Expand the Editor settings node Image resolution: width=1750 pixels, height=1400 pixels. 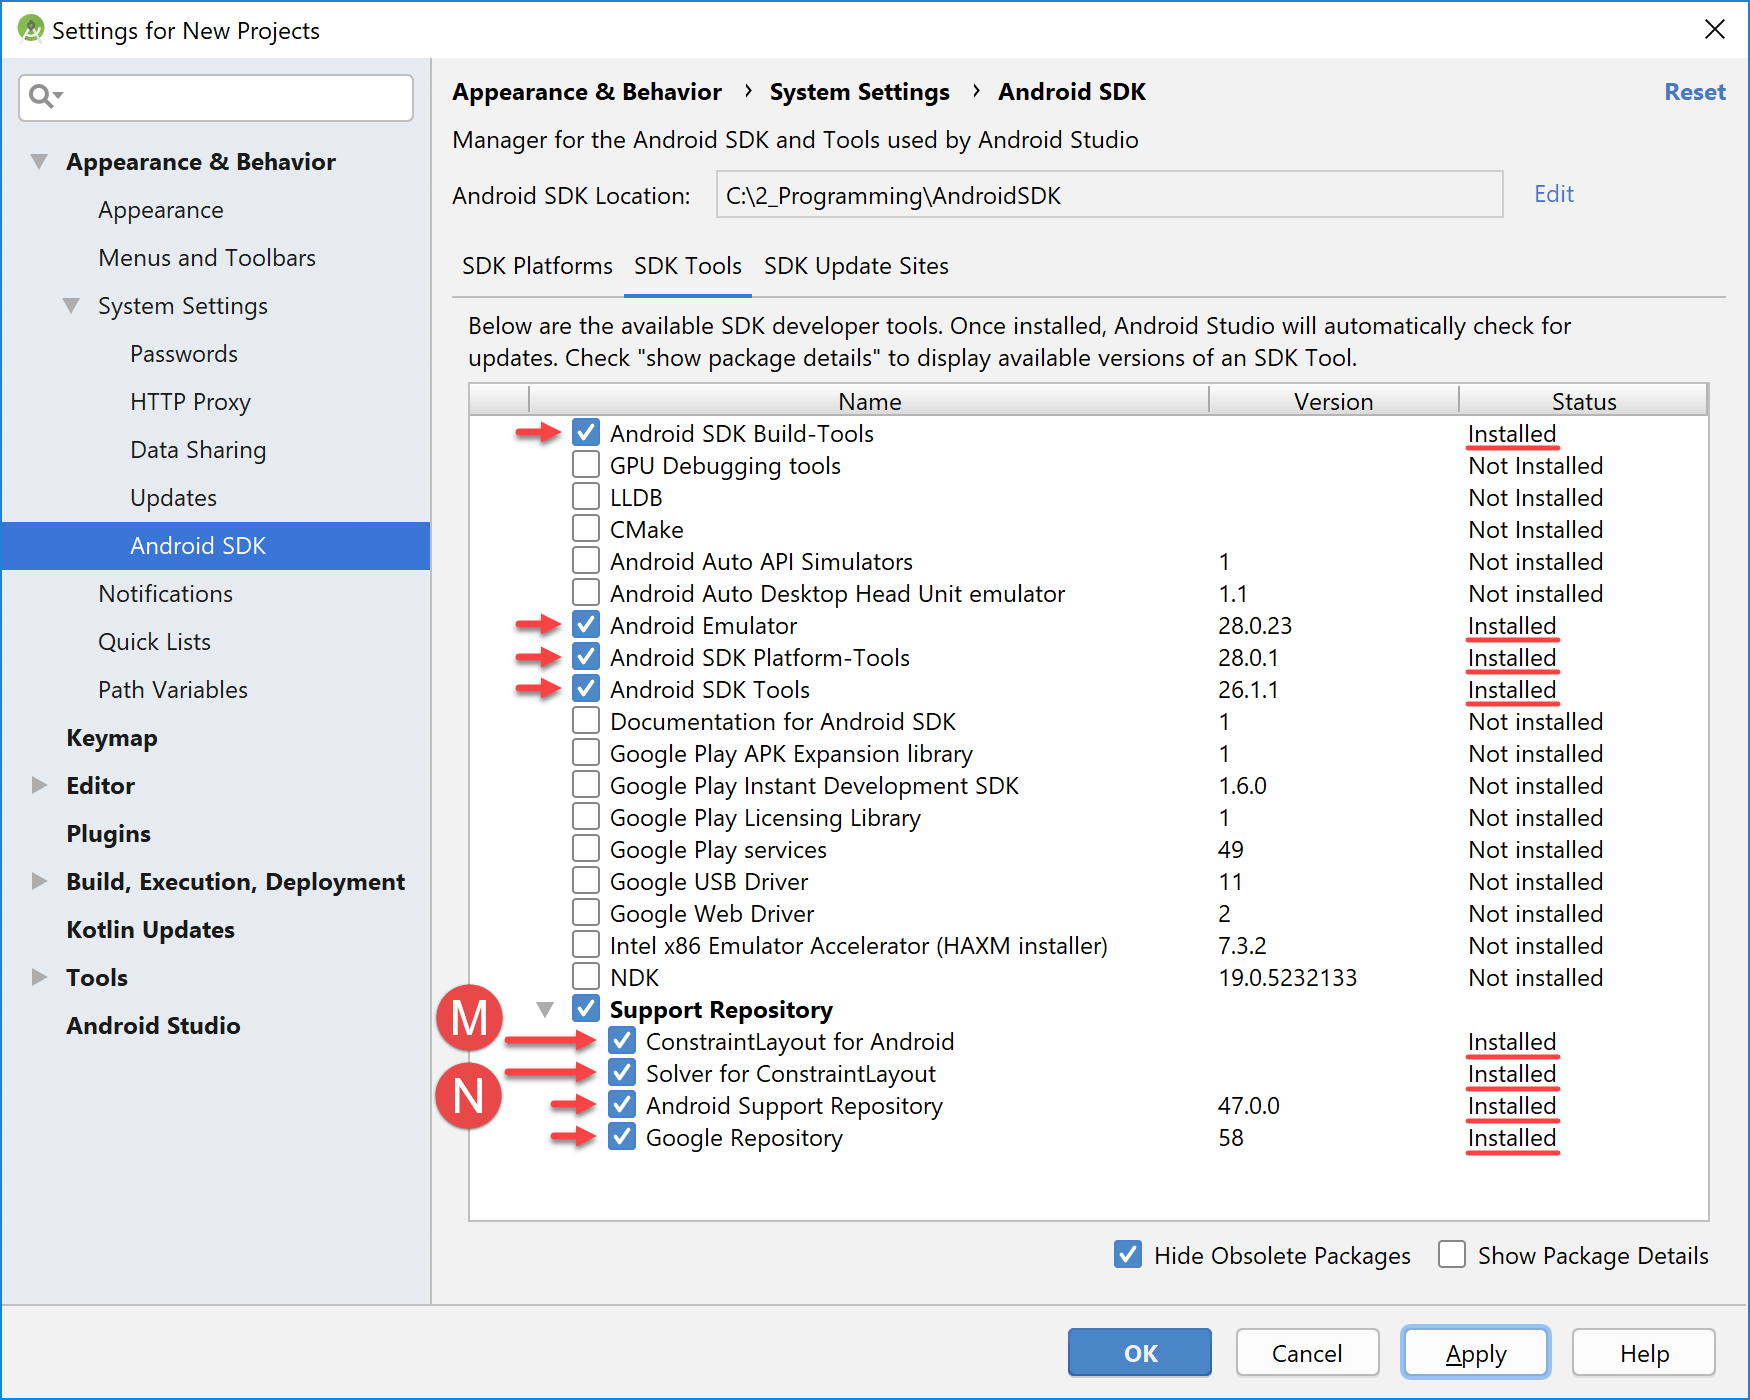pos(39,785)
